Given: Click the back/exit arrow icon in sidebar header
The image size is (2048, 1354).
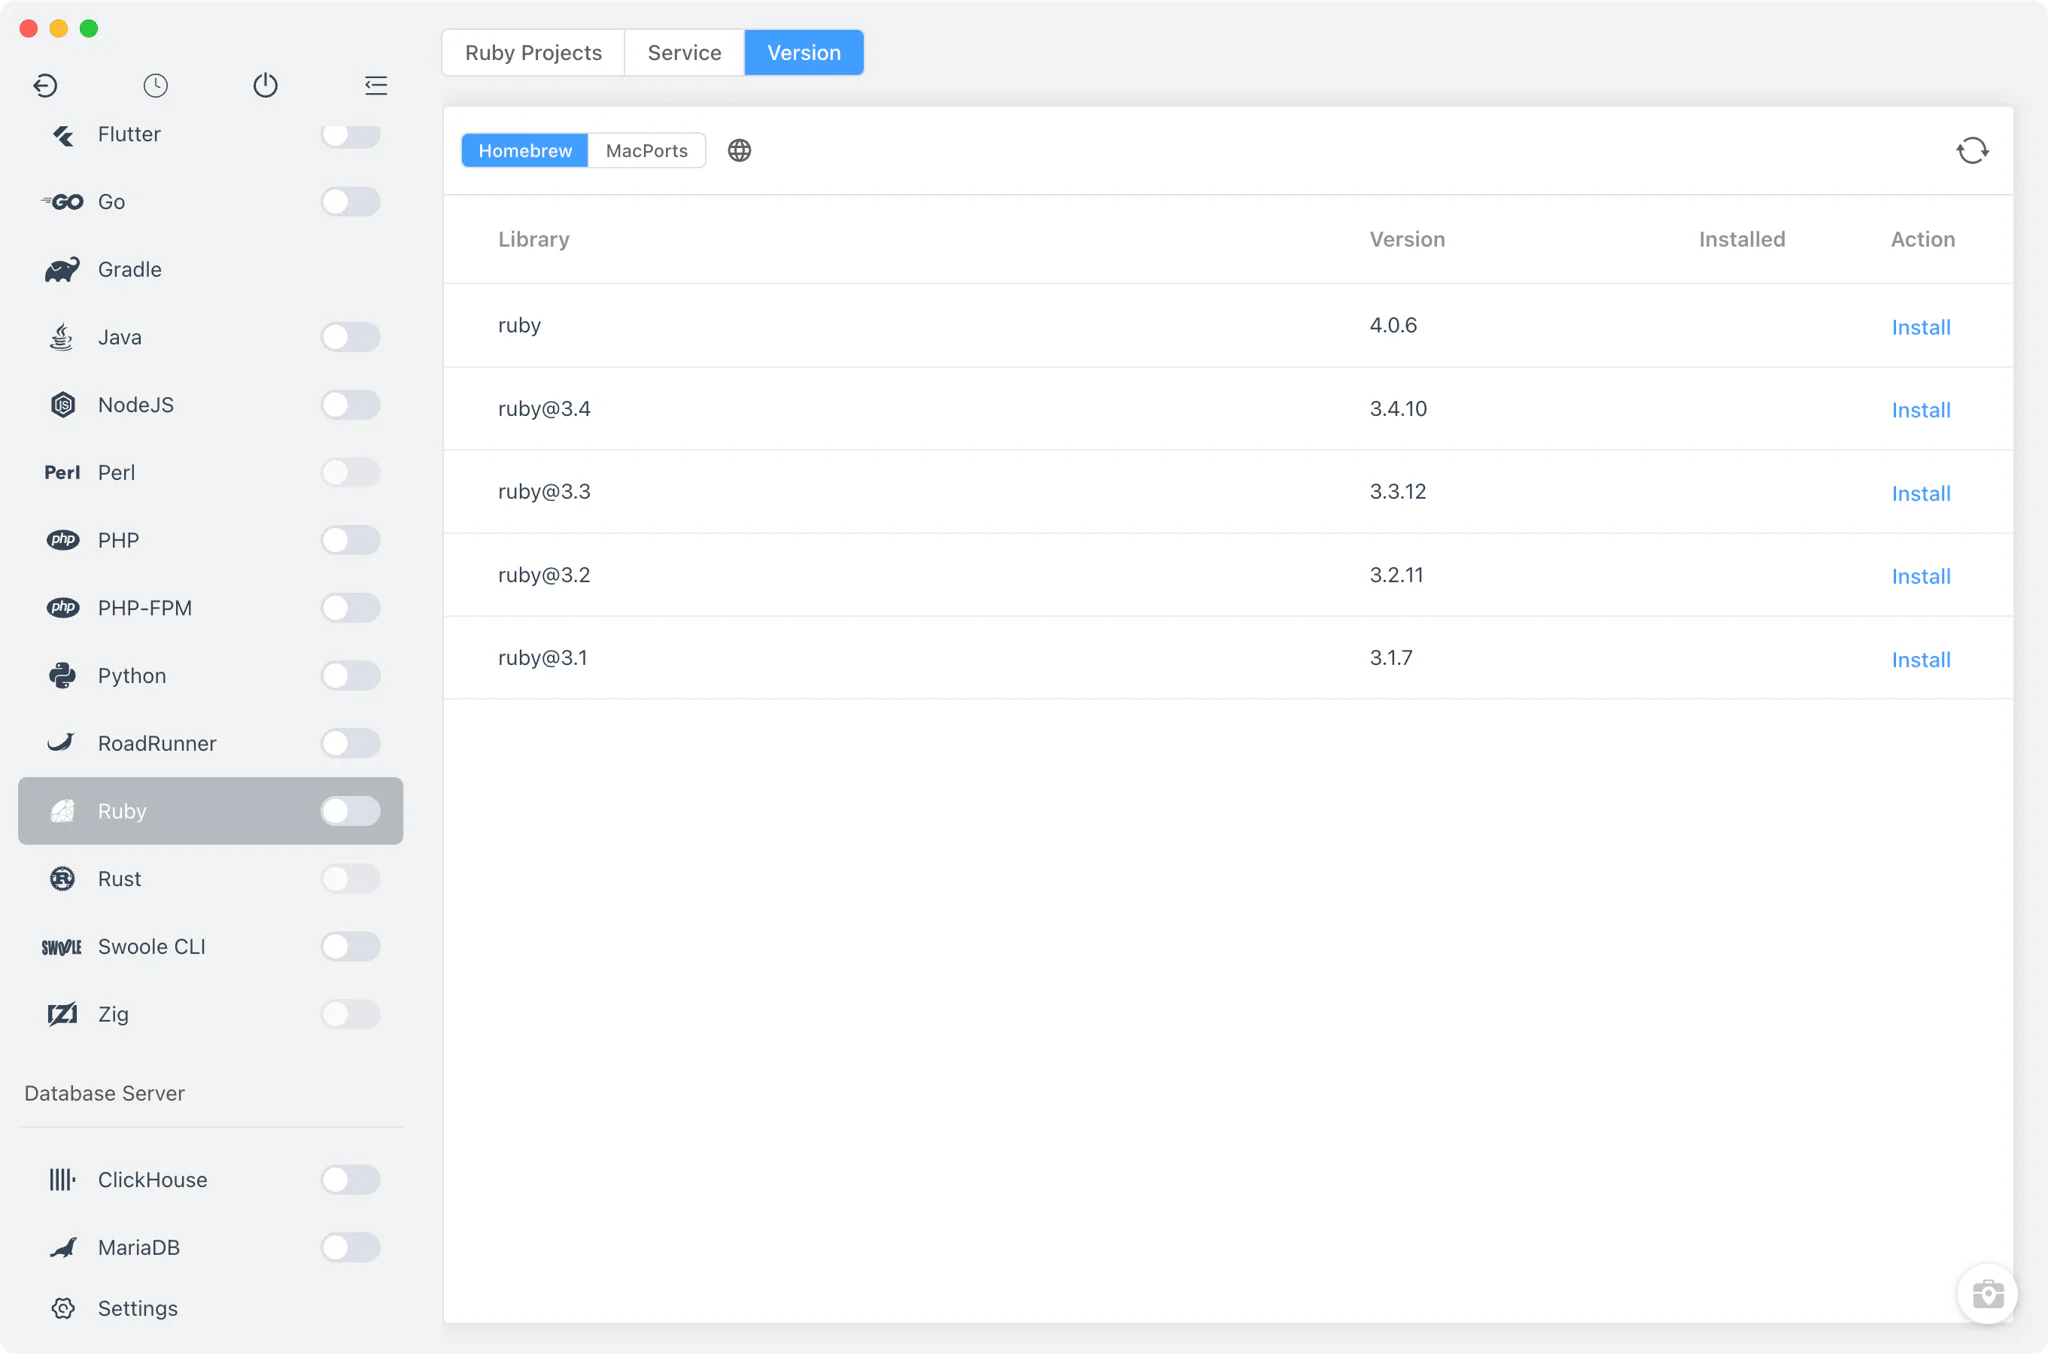Looking at the screenshot, I should coord(45,85).
